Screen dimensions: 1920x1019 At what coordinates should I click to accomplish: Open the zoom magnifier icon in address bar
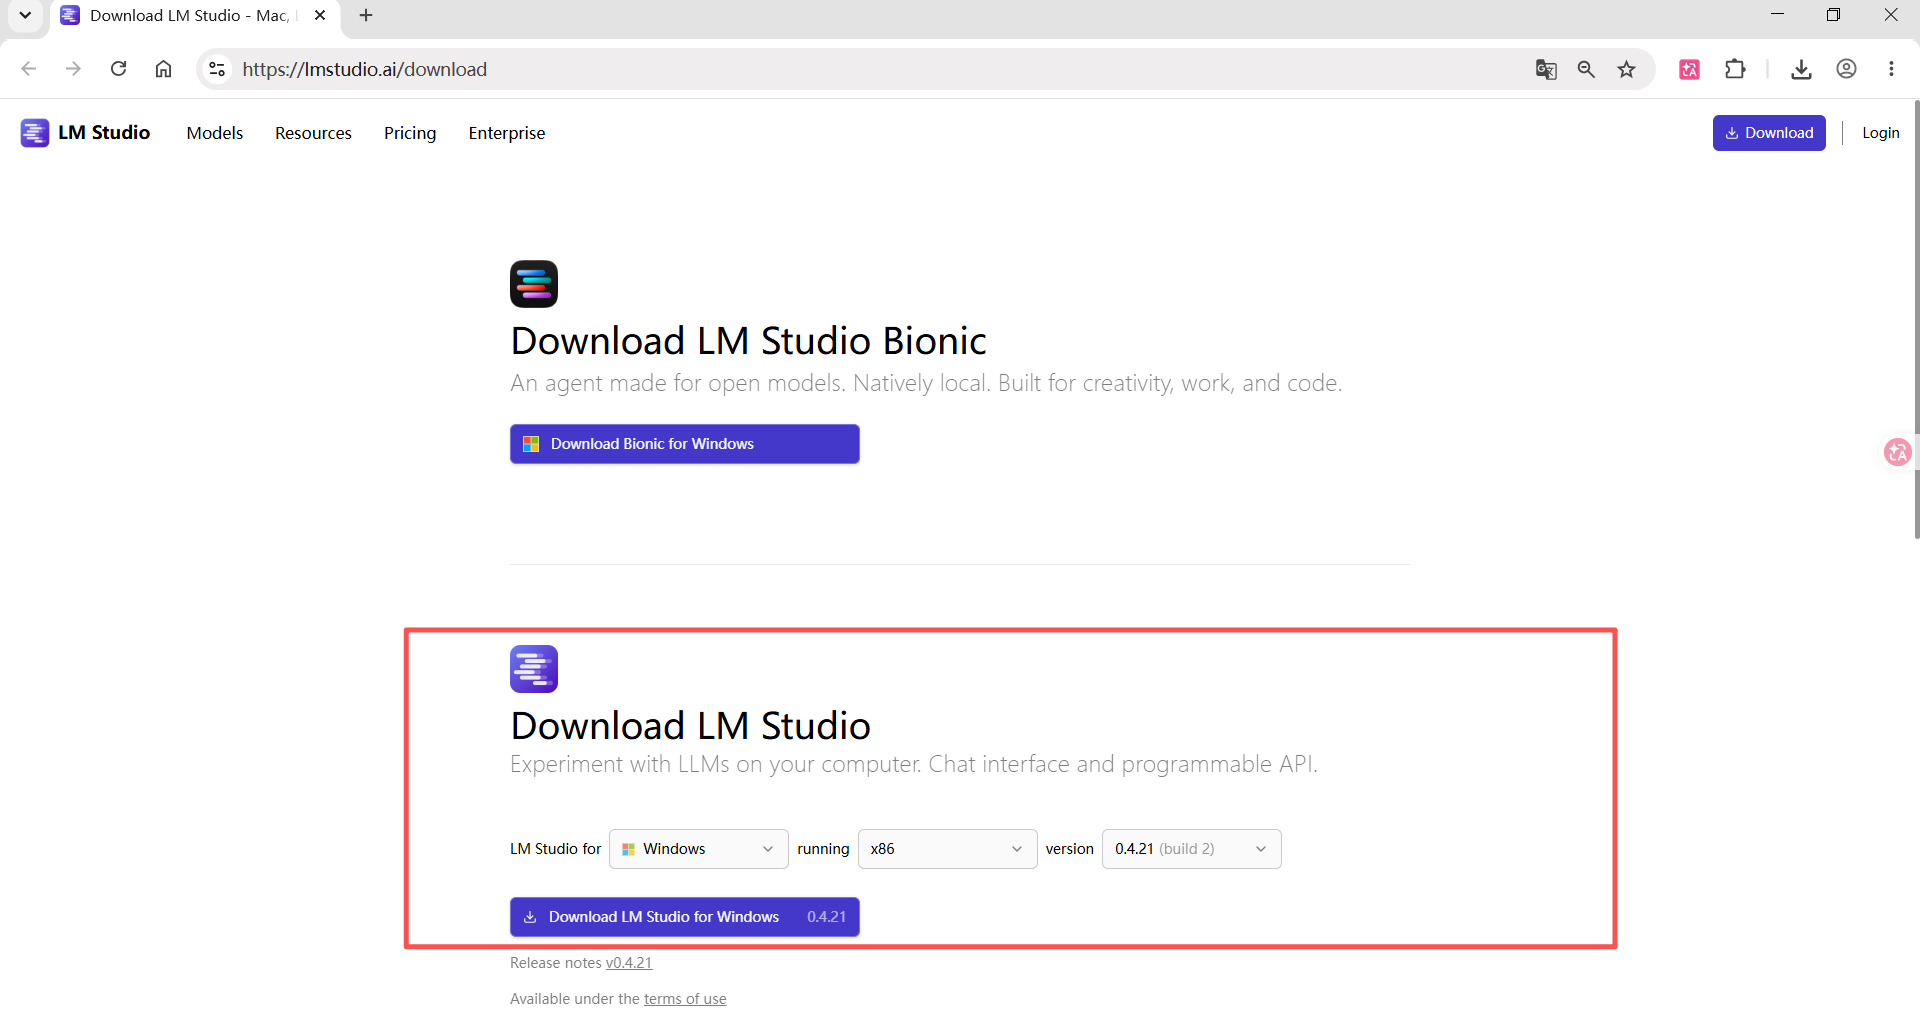pos(1586,69)
